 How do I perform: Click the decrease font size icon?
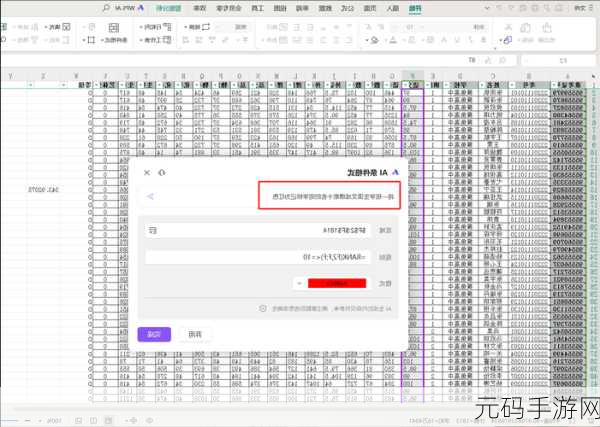click(368, 27)
